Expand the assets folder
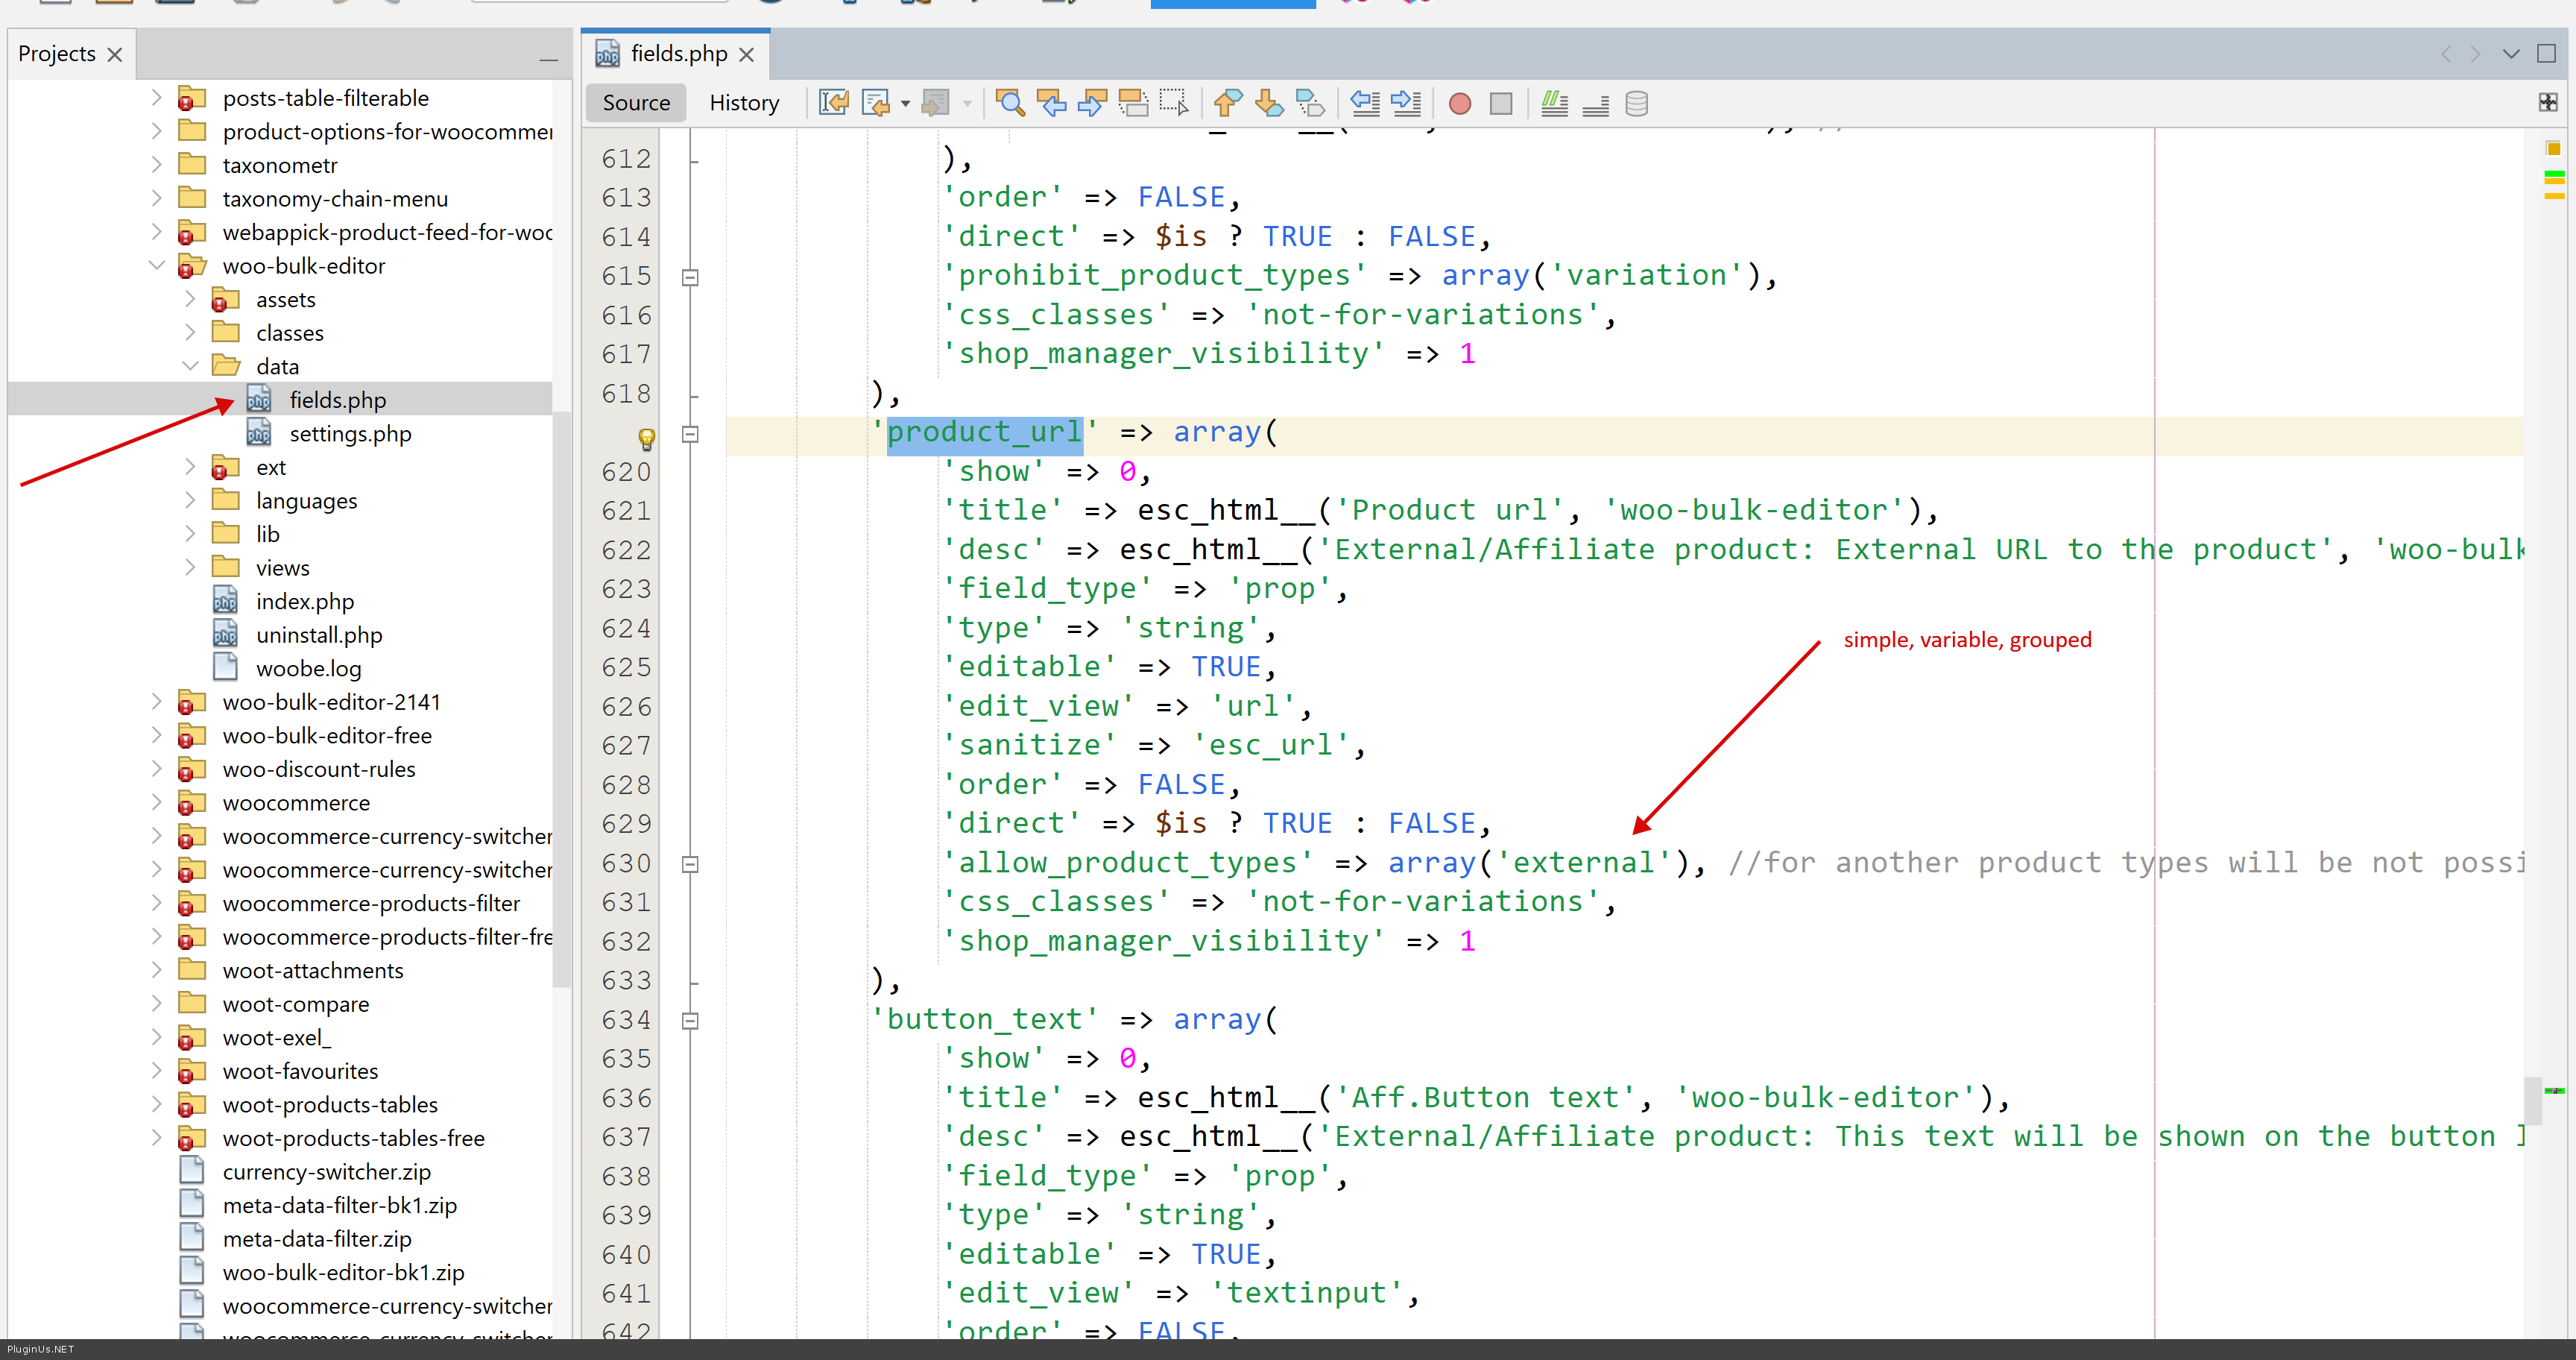The width and height of the screenshot is (2576, 1360). point(190,299)
